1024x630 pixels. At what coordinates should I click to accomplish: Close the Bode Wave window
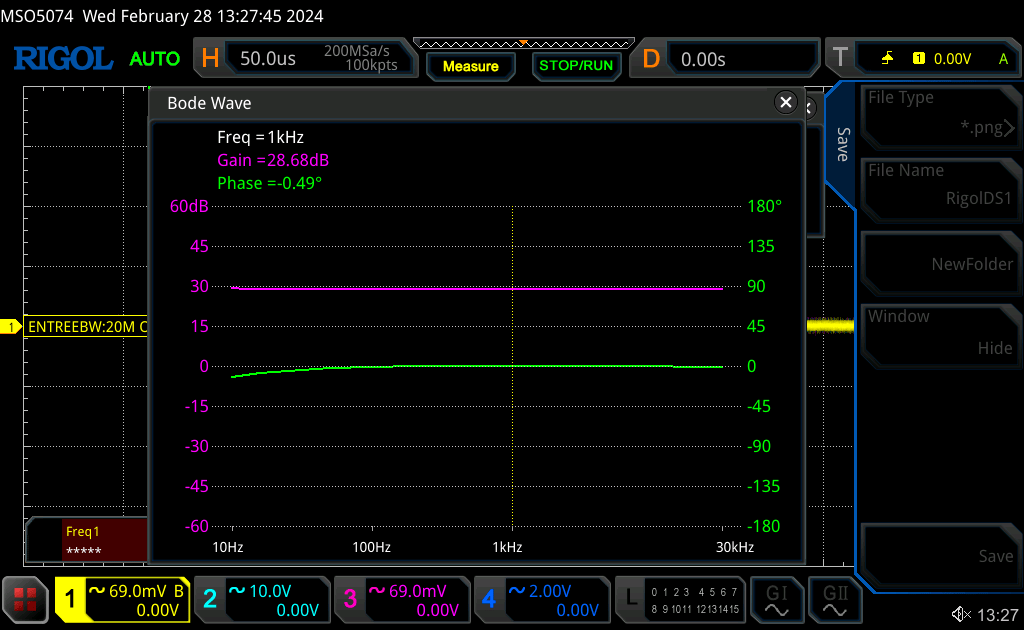point(786,102)
